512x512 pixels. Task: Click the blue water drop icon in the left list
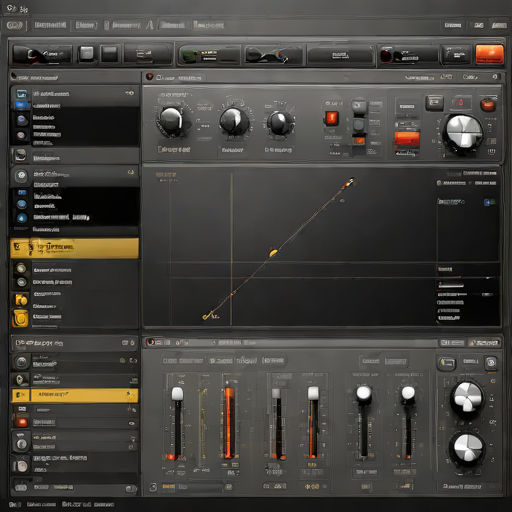pyautogui.click(x=22, y=218)
